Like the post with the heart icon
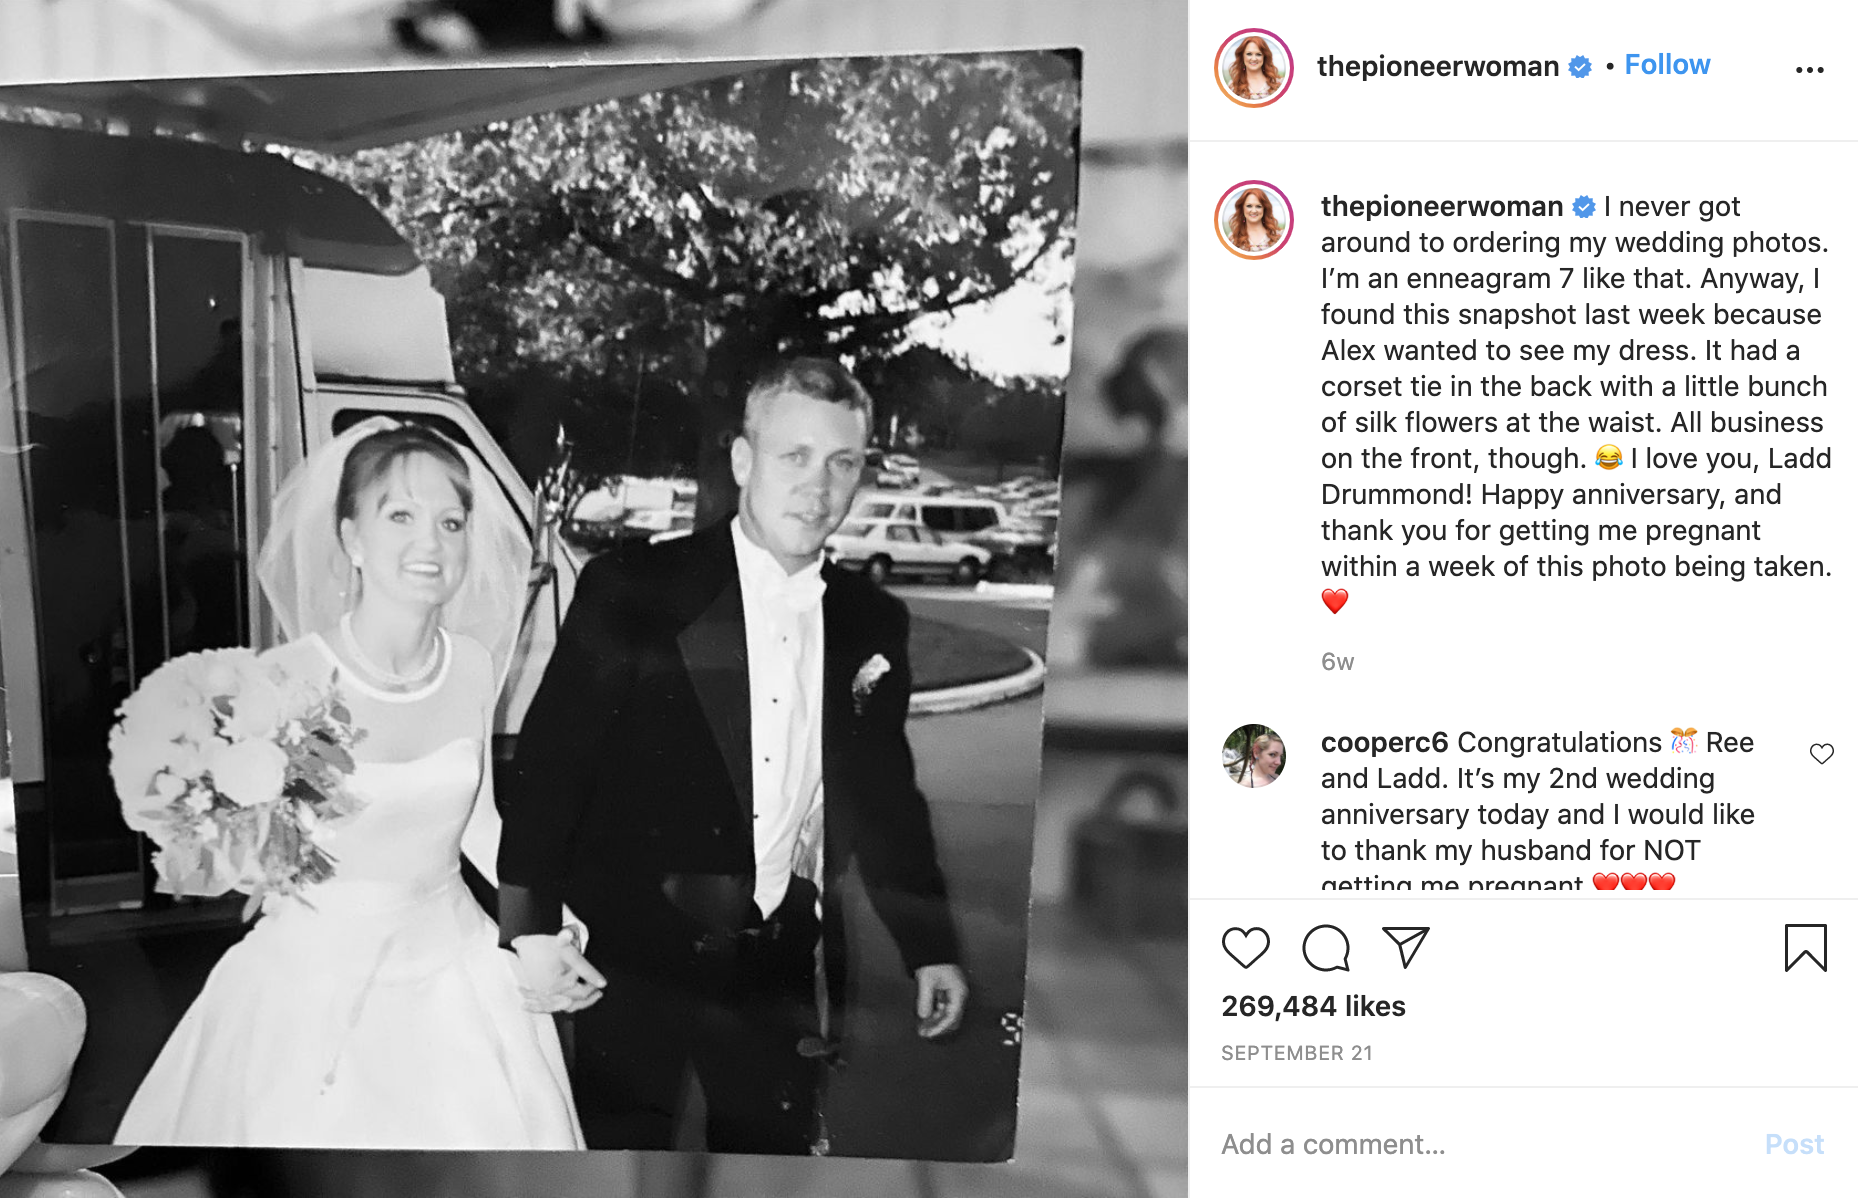The width and height of the screenshot is (1858, 1198). [1245, 947]
